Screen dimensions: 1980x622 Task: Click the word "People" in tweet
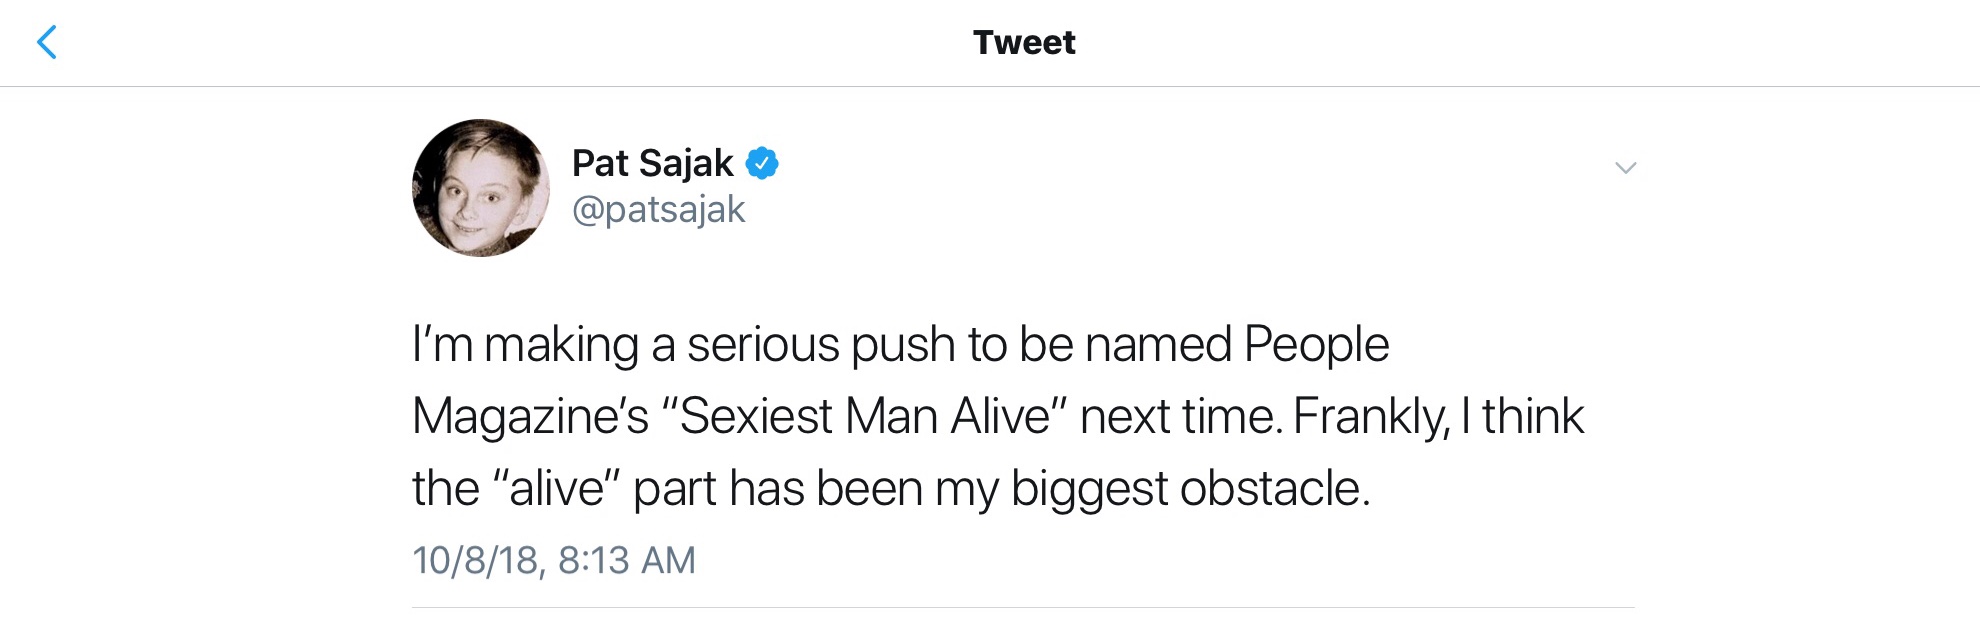1316,345
